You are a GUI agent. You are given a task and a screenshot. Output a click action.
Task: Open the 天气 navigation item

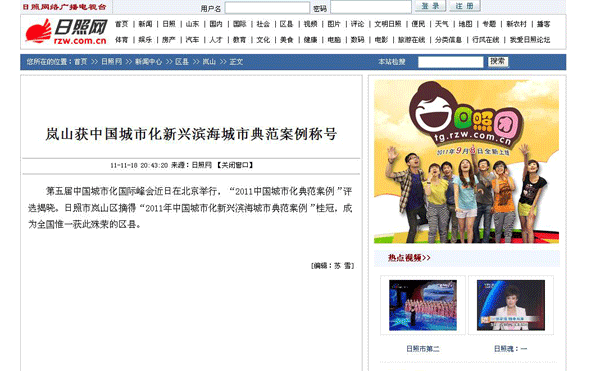coord(442,24)
